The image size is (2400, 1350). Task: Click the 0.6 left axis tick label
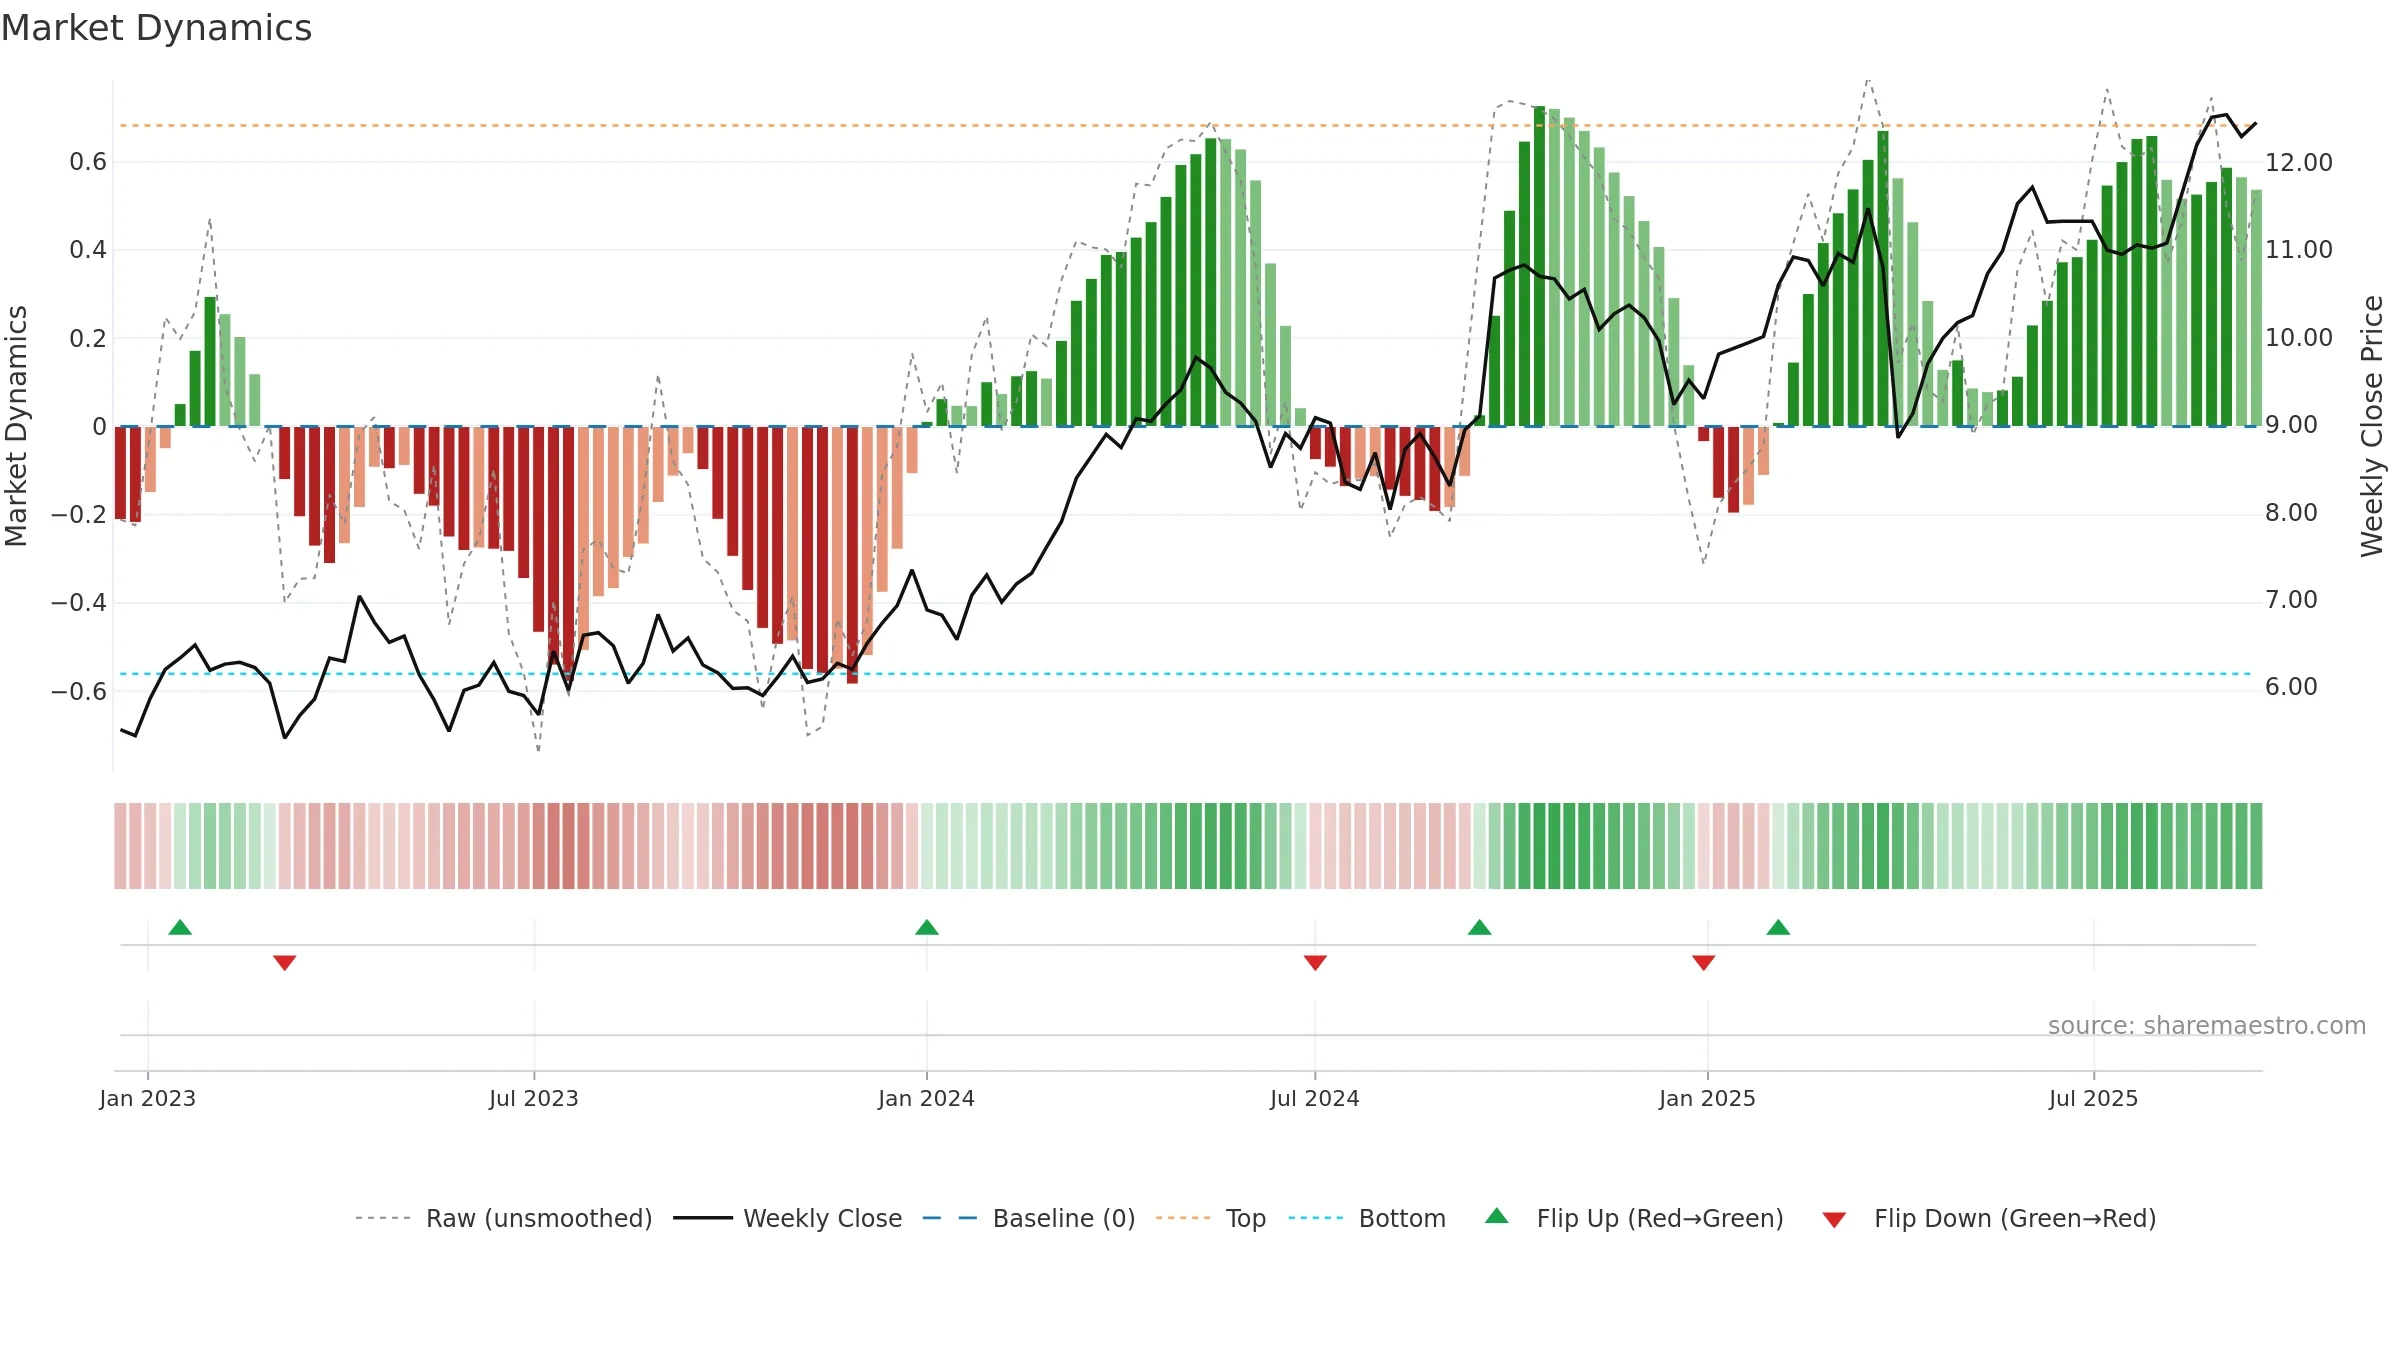(x=88, y=162)
